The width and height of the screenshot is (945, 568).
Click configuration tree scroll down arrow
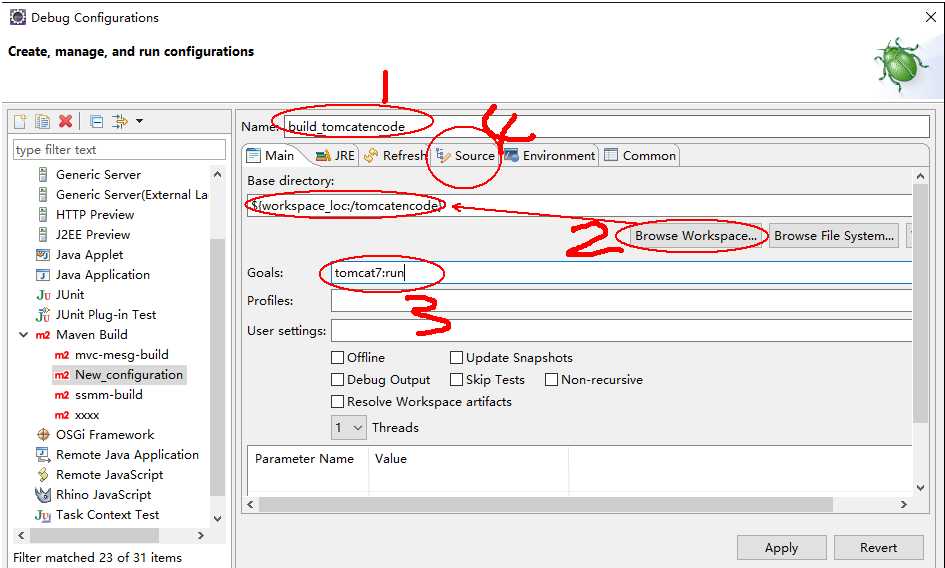click(x=218, y=519)
